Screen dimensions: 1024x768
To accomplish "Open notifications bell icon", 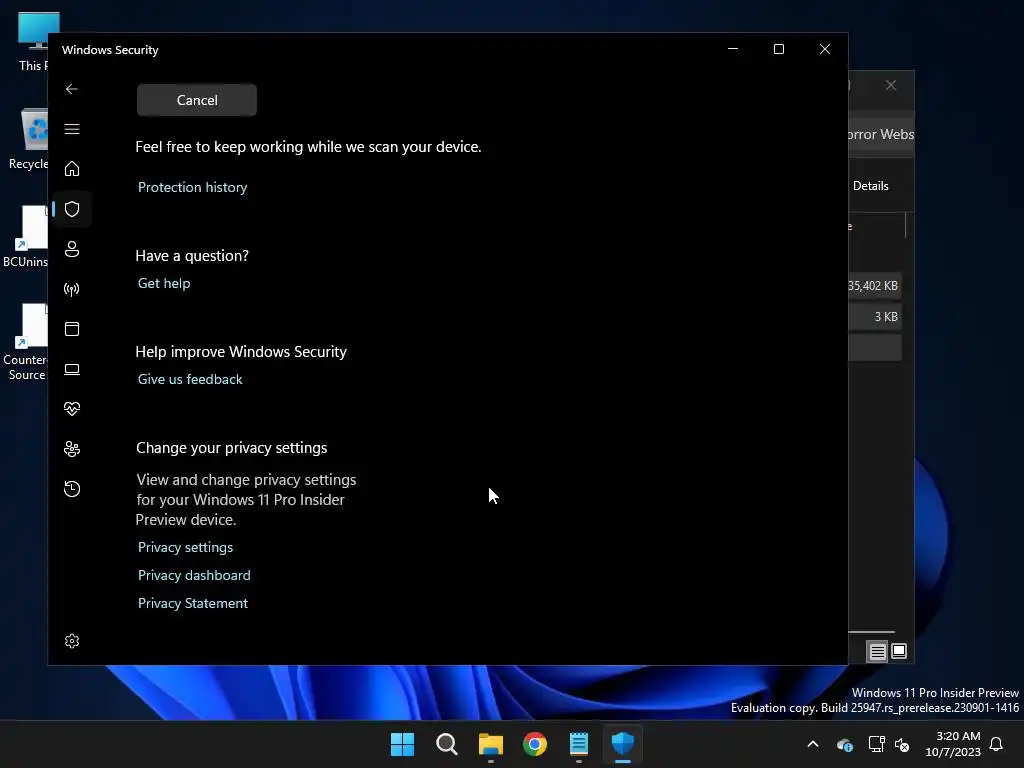I will (x=997, y=744).
